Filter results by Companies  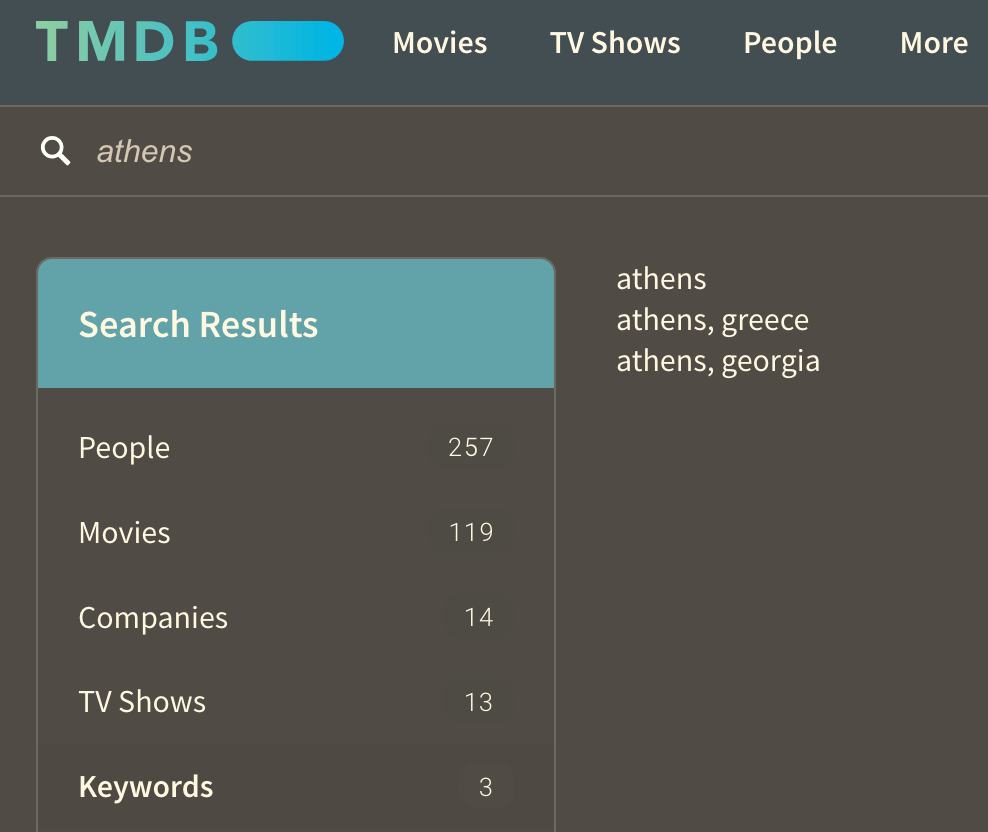click(x=153, y=617)
